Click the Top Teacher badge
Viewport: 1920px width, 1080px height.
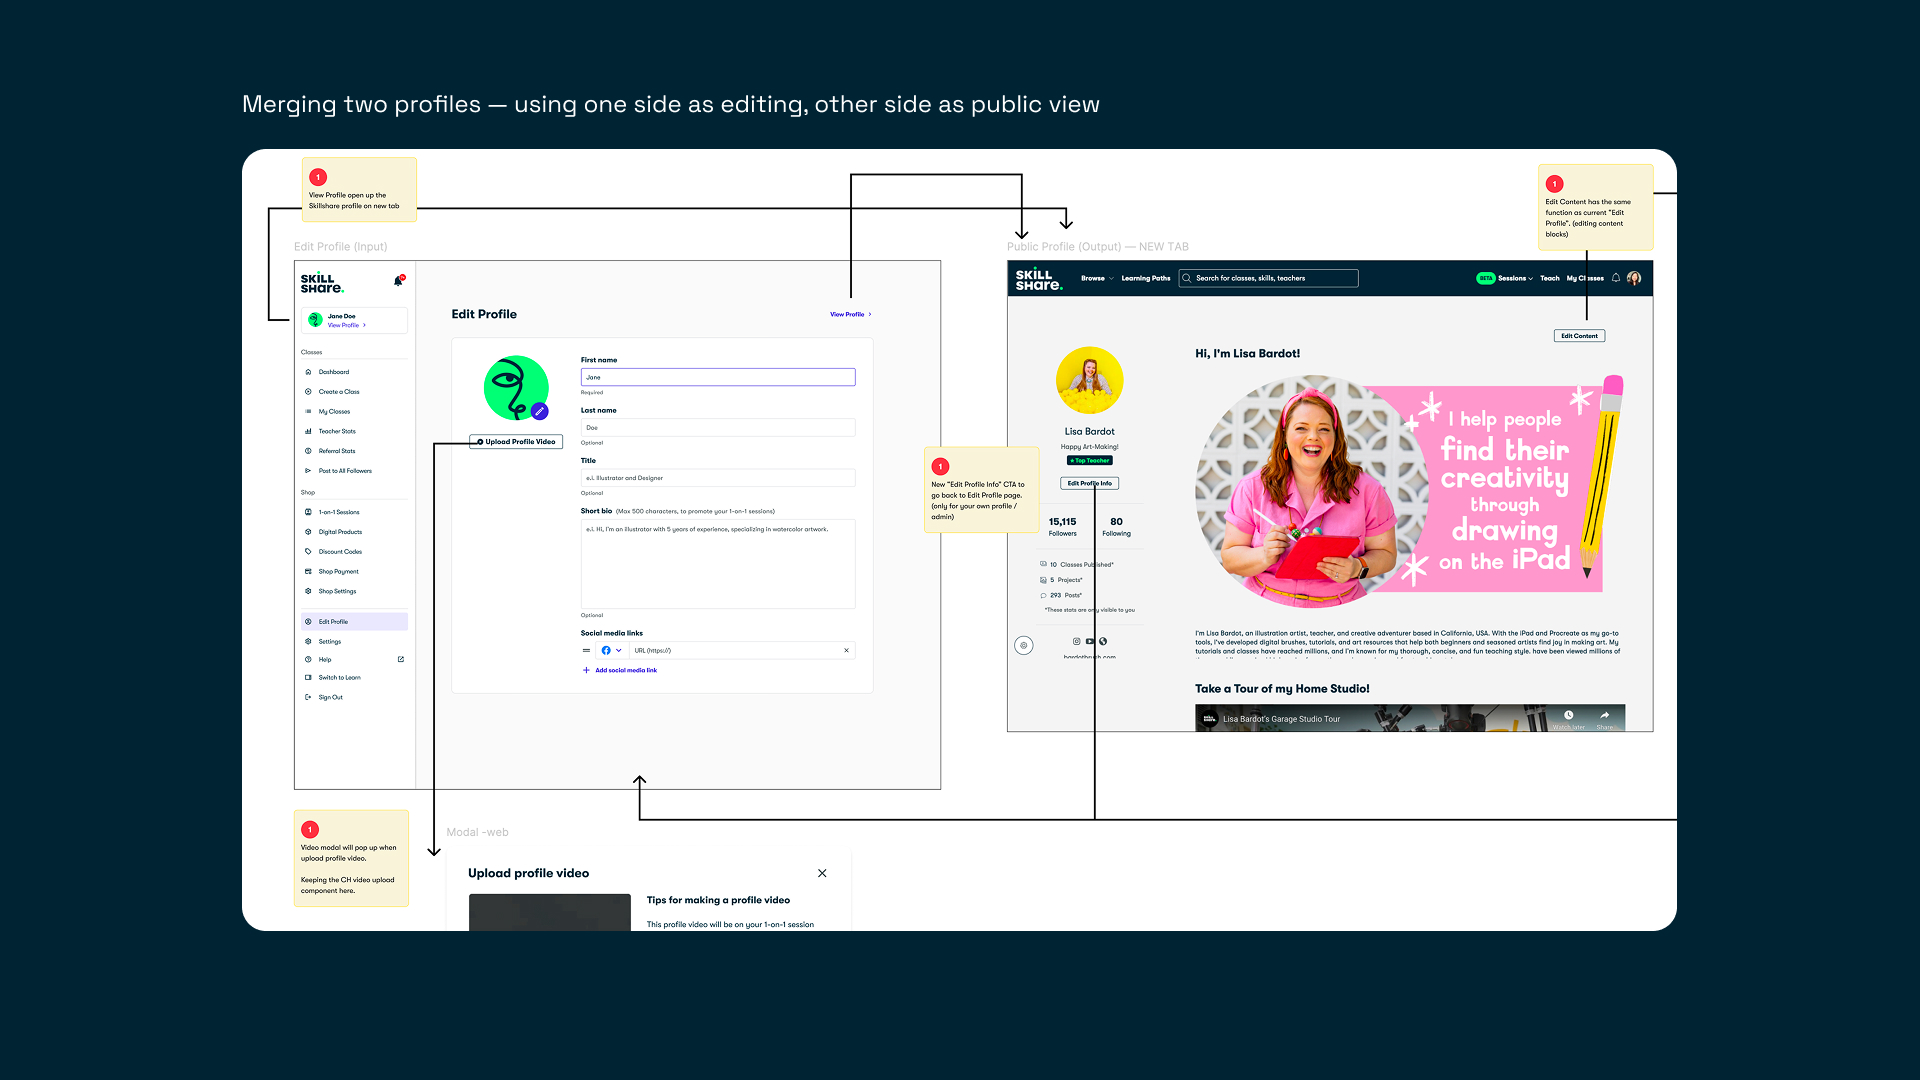[1090, 461]
